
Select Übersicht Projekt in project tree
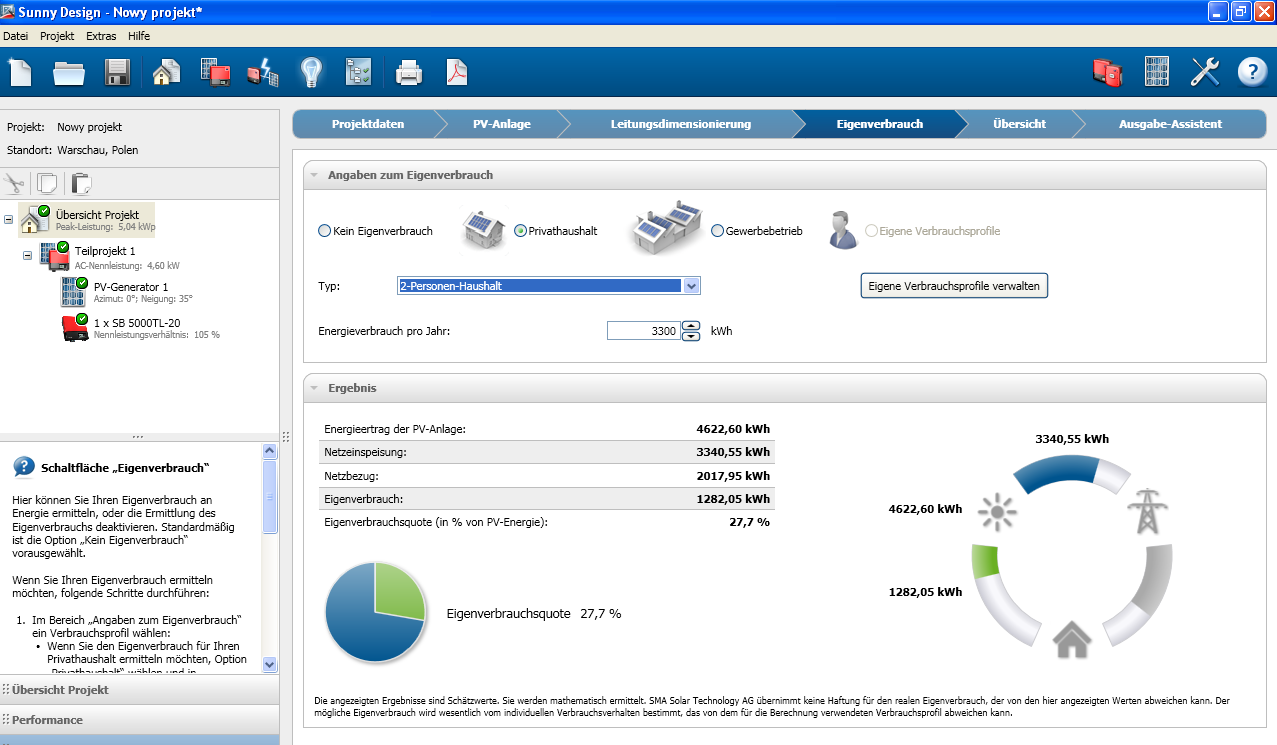(x=87, y=219)
